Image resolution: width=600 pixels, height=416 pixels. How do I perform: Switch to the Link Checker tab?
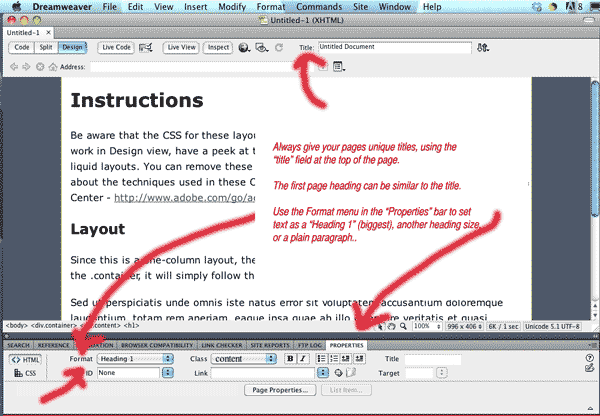pyautogui.click(x=222, y=345)
